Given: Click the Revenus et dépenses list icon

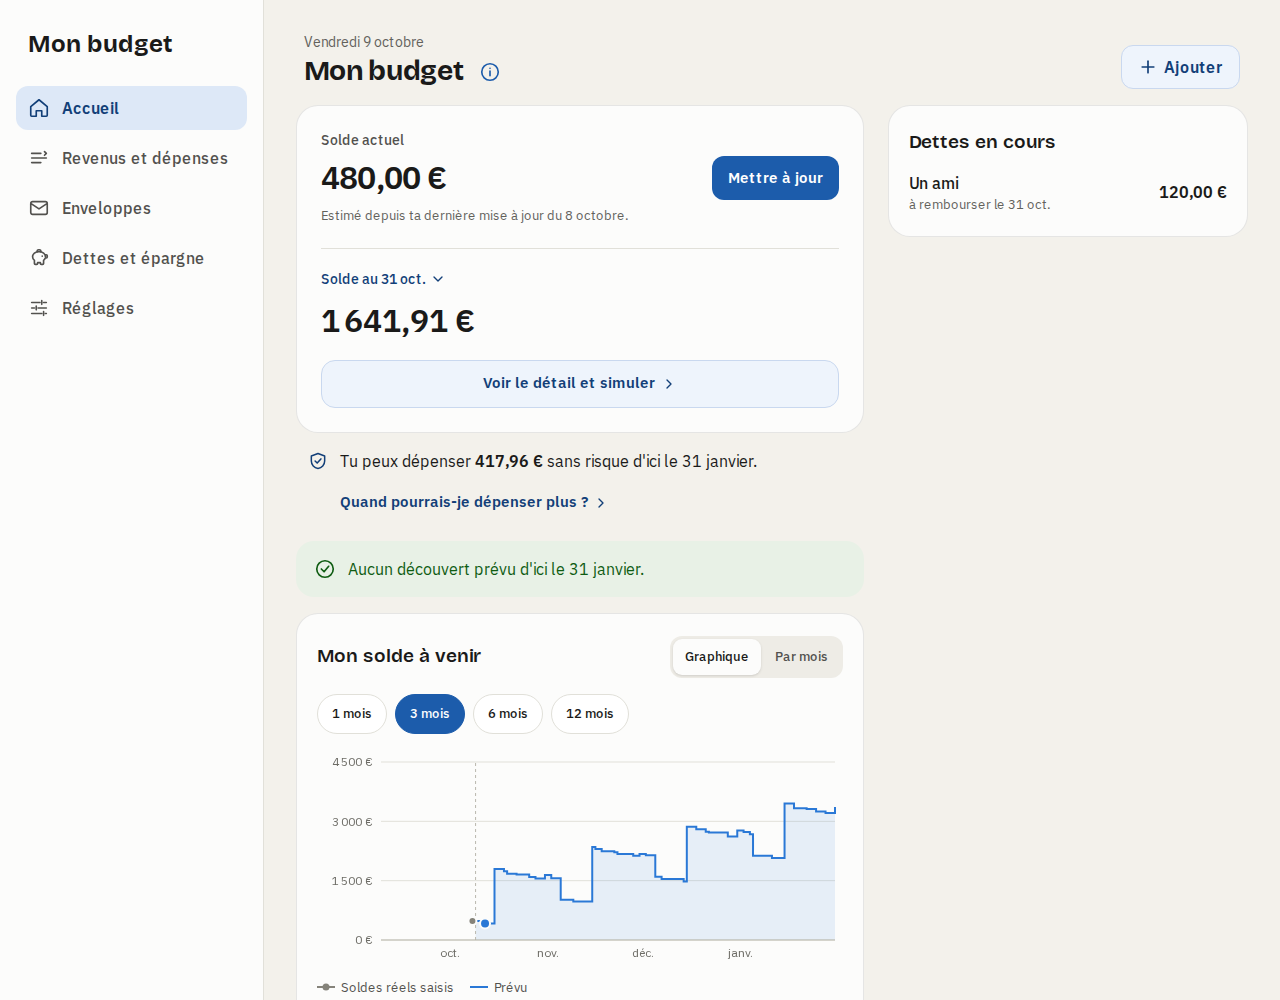Looking at the screenshot, I should (x=39, y=158).
